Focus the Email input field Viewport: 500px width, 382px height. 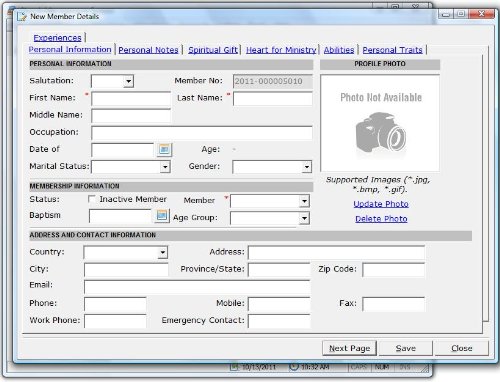coord(197,286)
